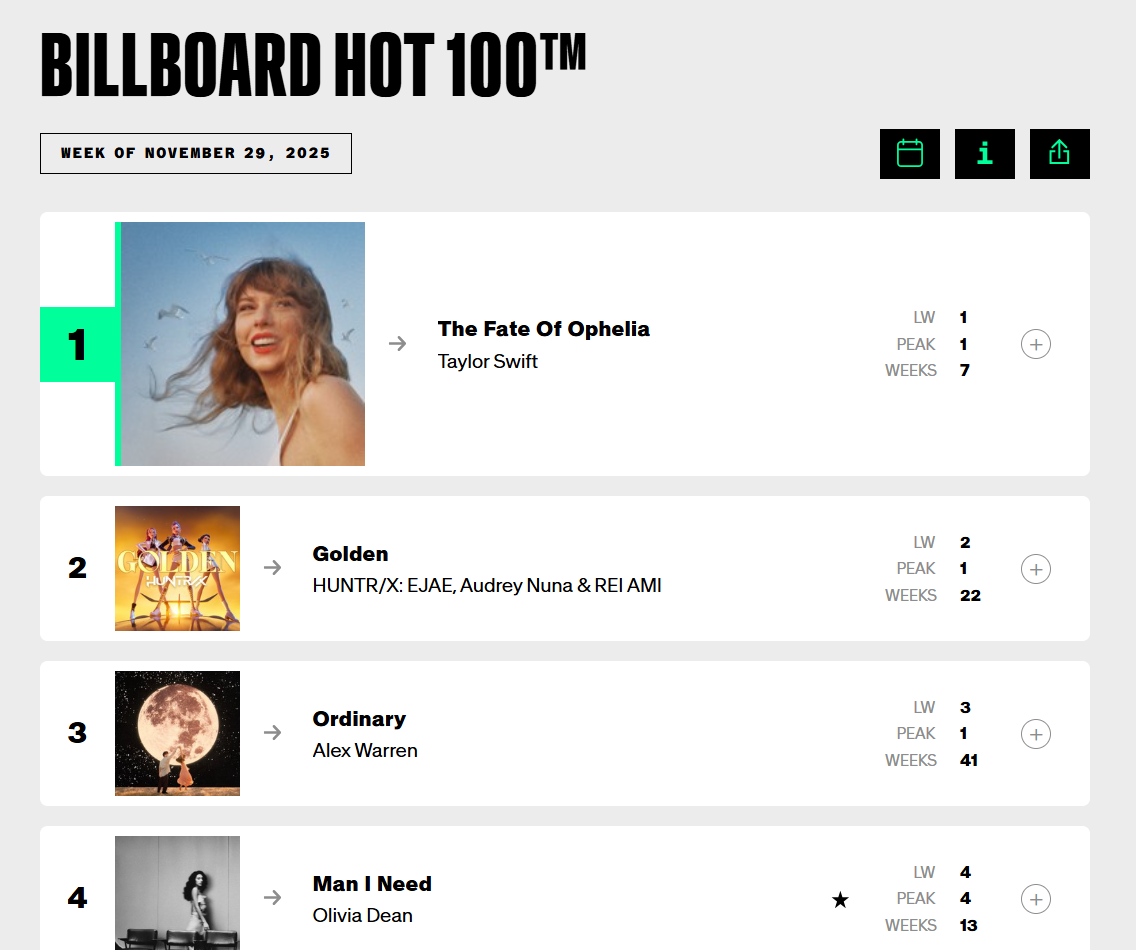Image resolution: width=1136 pixels, height=950 pixels.
Task: Click the Alex Warren artist name
Action: coord(365,750)
